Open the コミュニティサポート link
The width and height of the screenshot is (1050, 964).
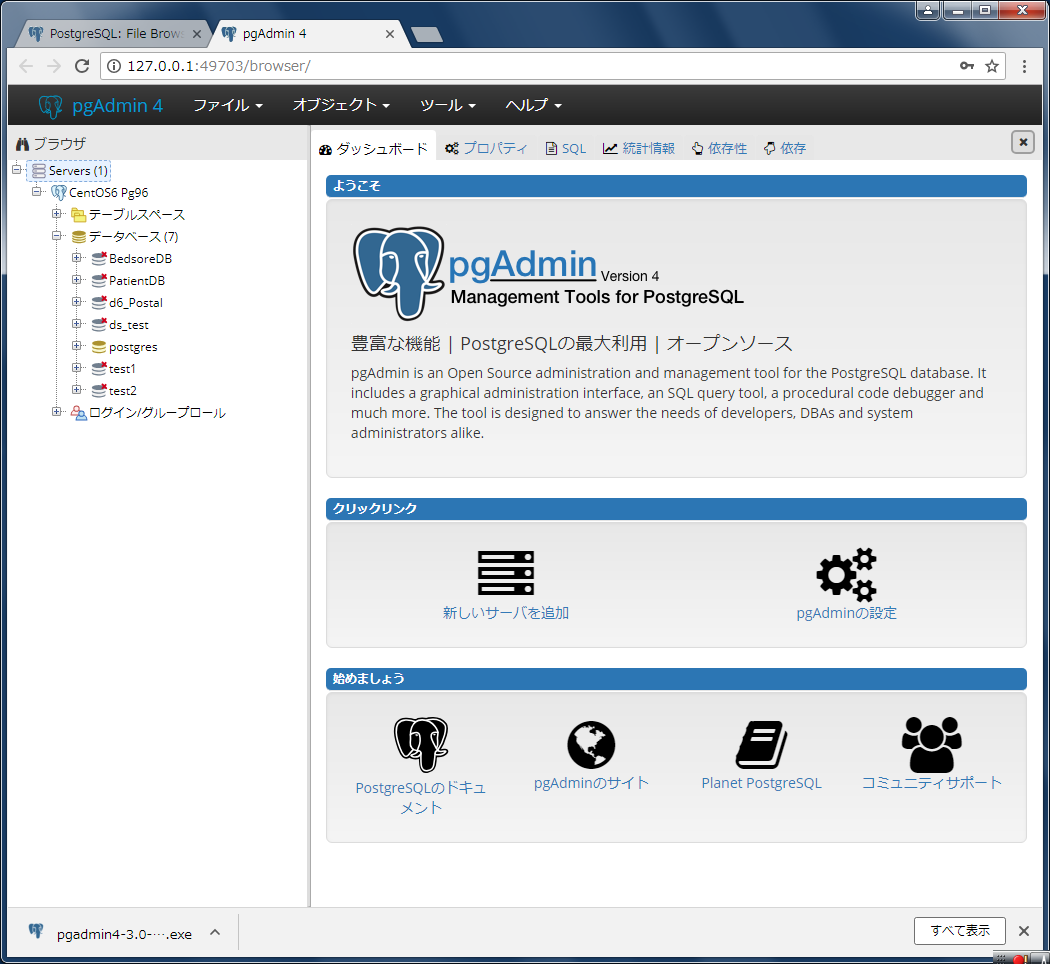pos(931,783)
